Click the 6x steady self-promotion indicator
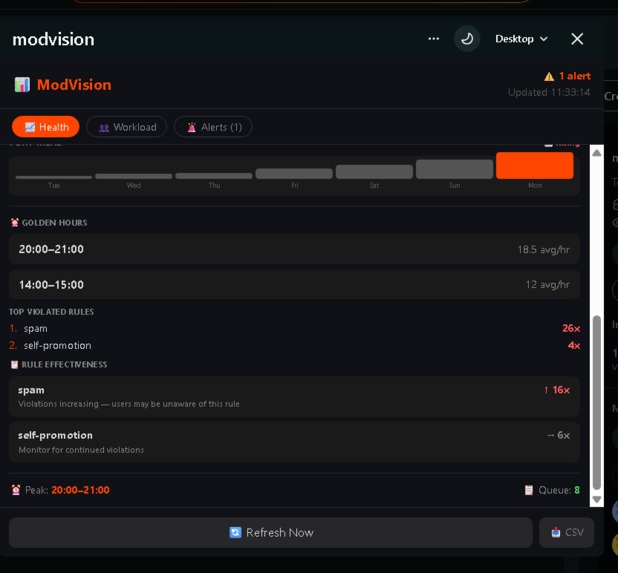This screenshot has height=573, width=618. (558, 435)
